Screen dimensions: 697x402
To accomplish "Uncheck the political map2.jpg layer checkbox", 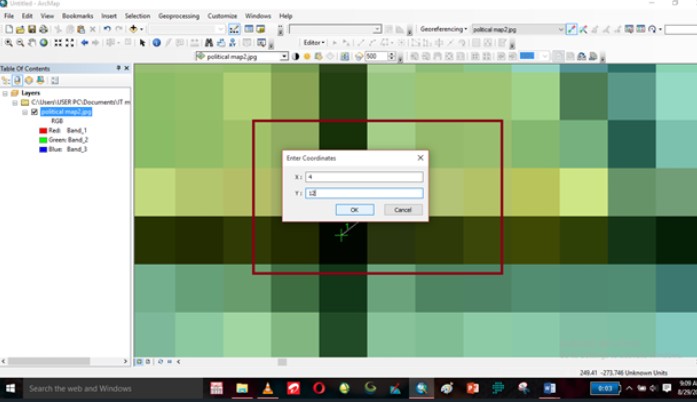I will [34, 112].
